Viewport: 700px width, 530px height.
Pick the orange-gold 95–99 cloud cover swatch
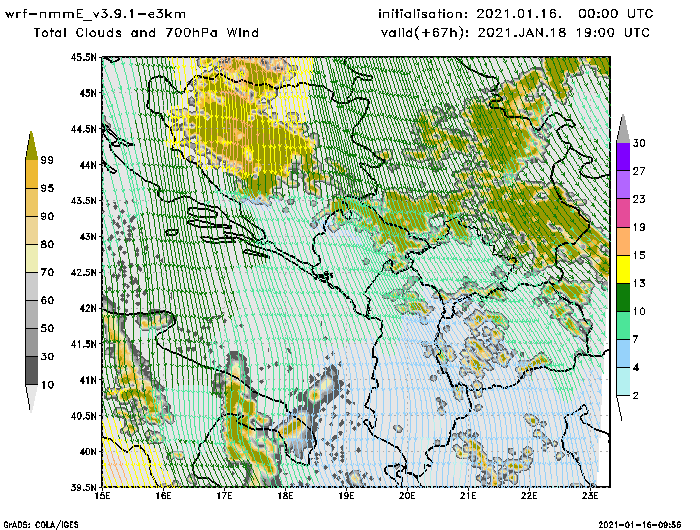point(32,174)
